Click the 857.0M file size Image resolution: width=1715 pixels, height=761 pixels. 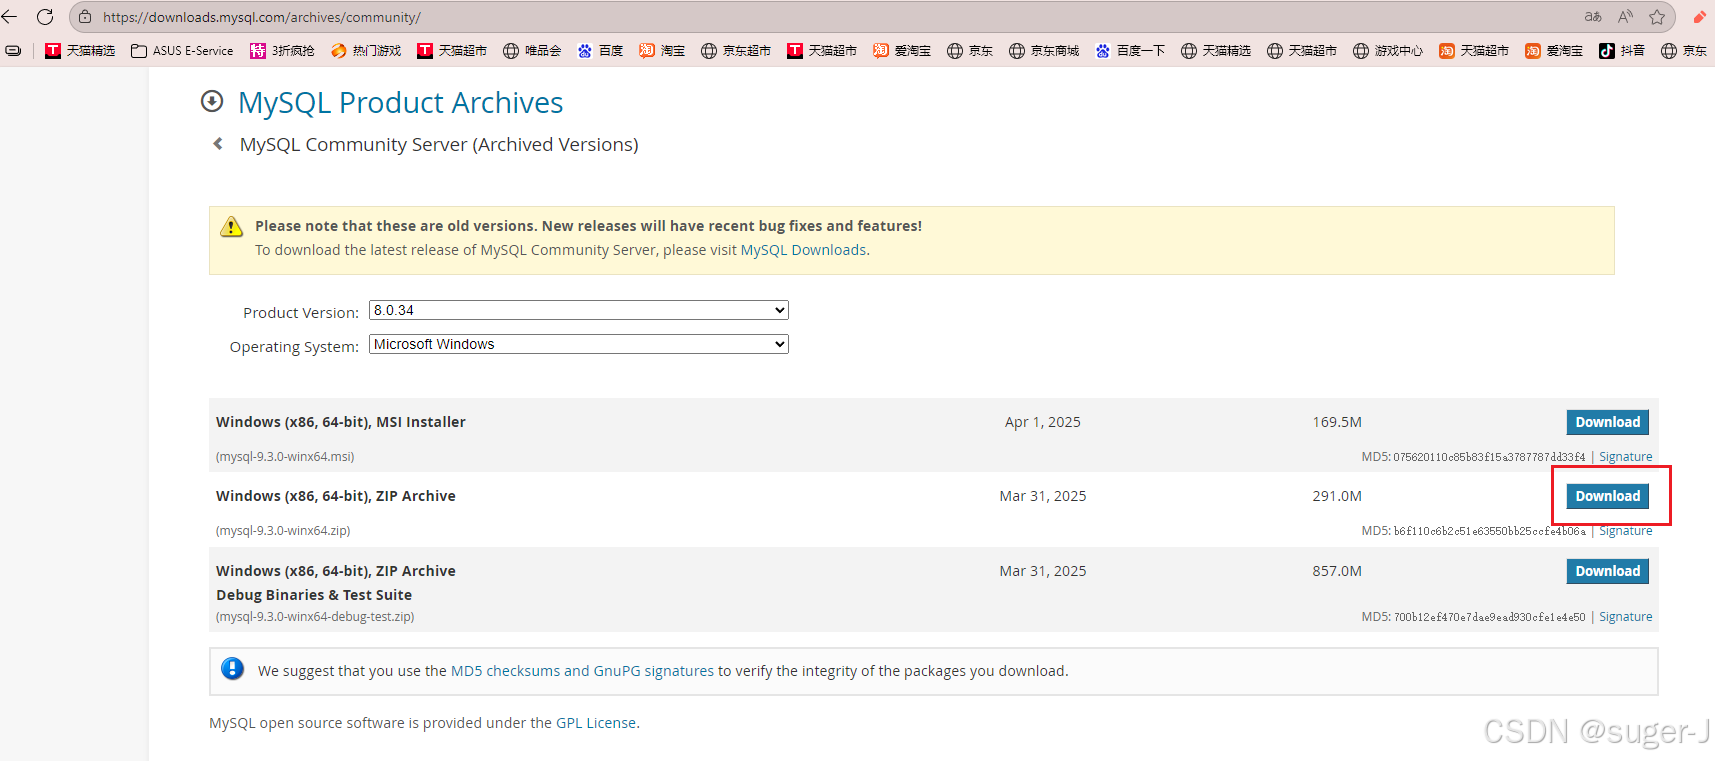coord(1337,571)
